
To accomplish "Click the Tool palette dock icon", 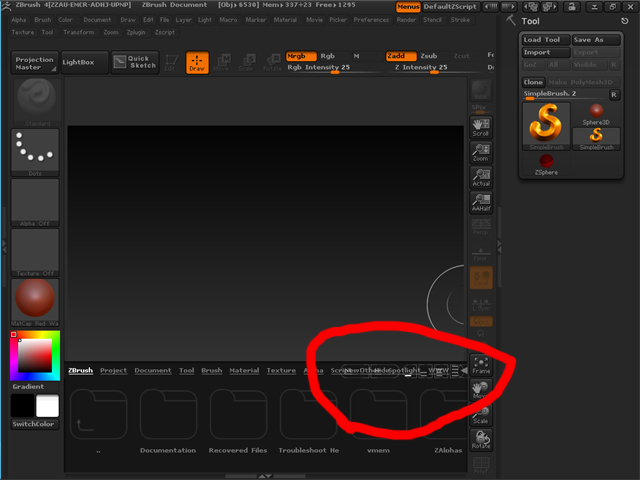I will point(624,21).
